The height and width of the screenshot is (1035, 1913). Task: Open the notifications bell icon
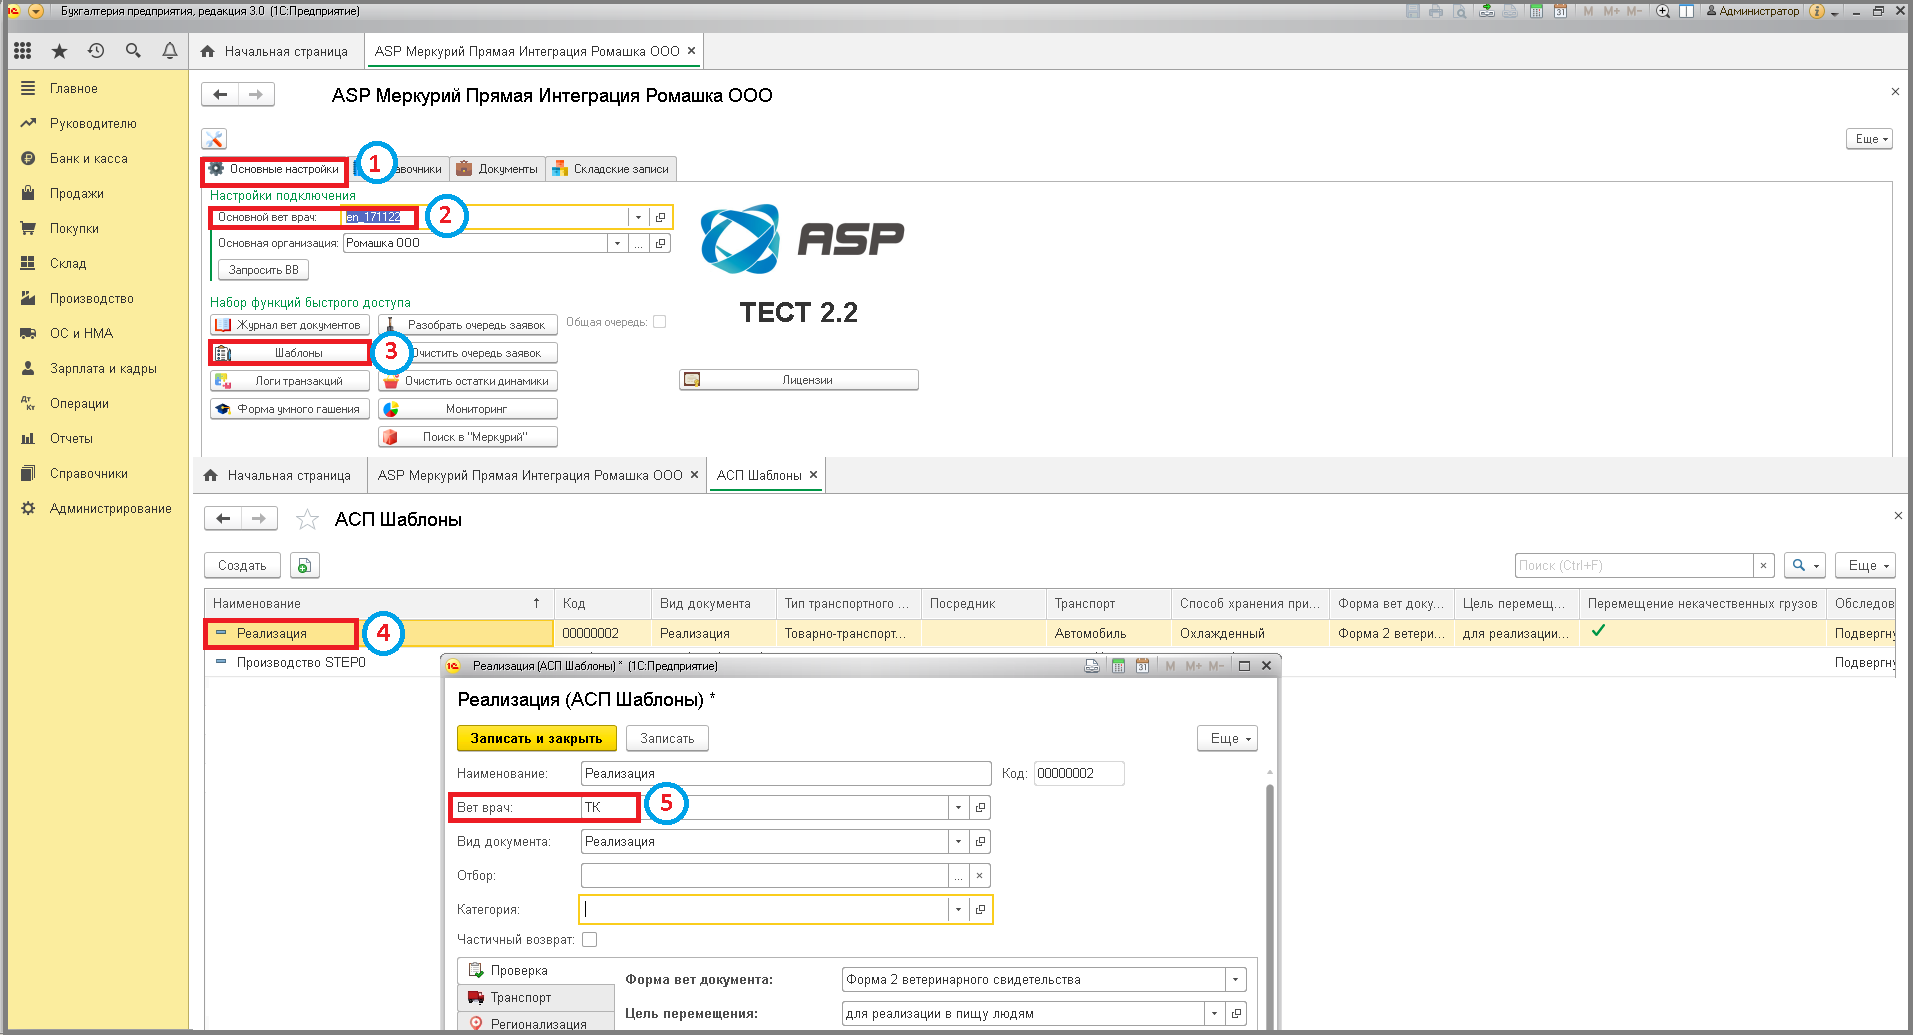tap(170, 51)
